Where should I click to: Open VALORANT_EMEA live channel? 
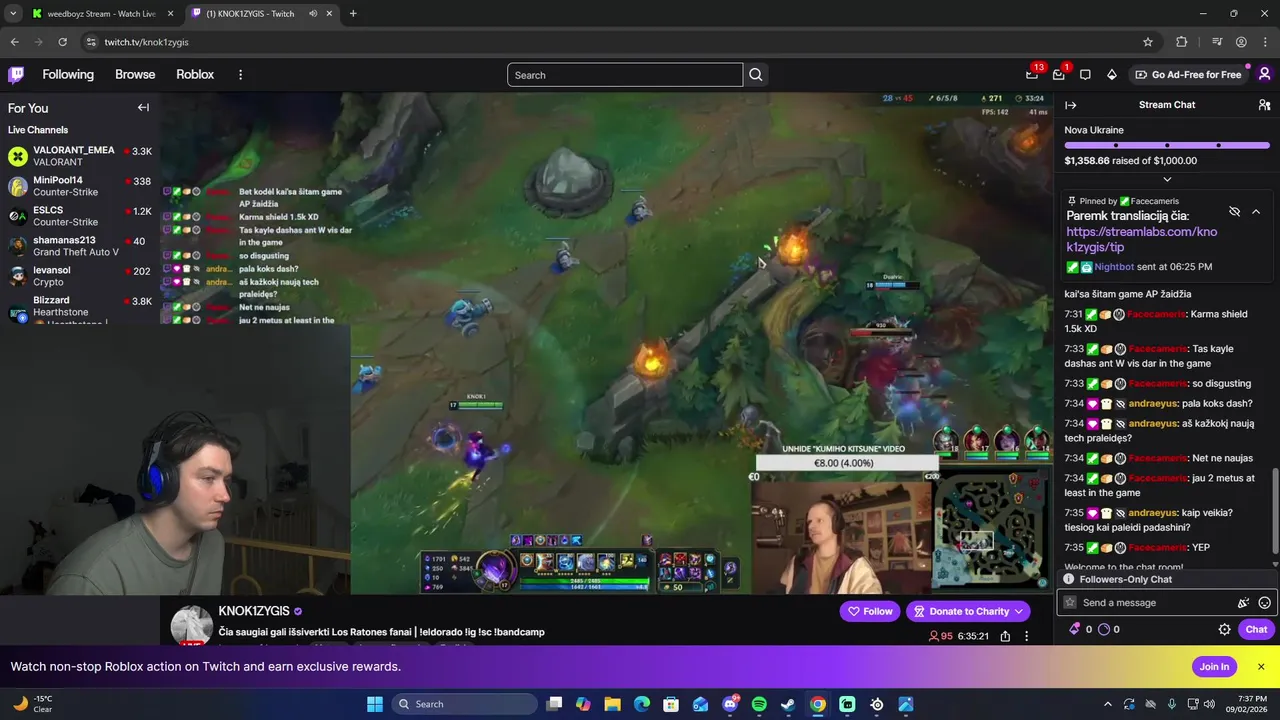[80, 156]
